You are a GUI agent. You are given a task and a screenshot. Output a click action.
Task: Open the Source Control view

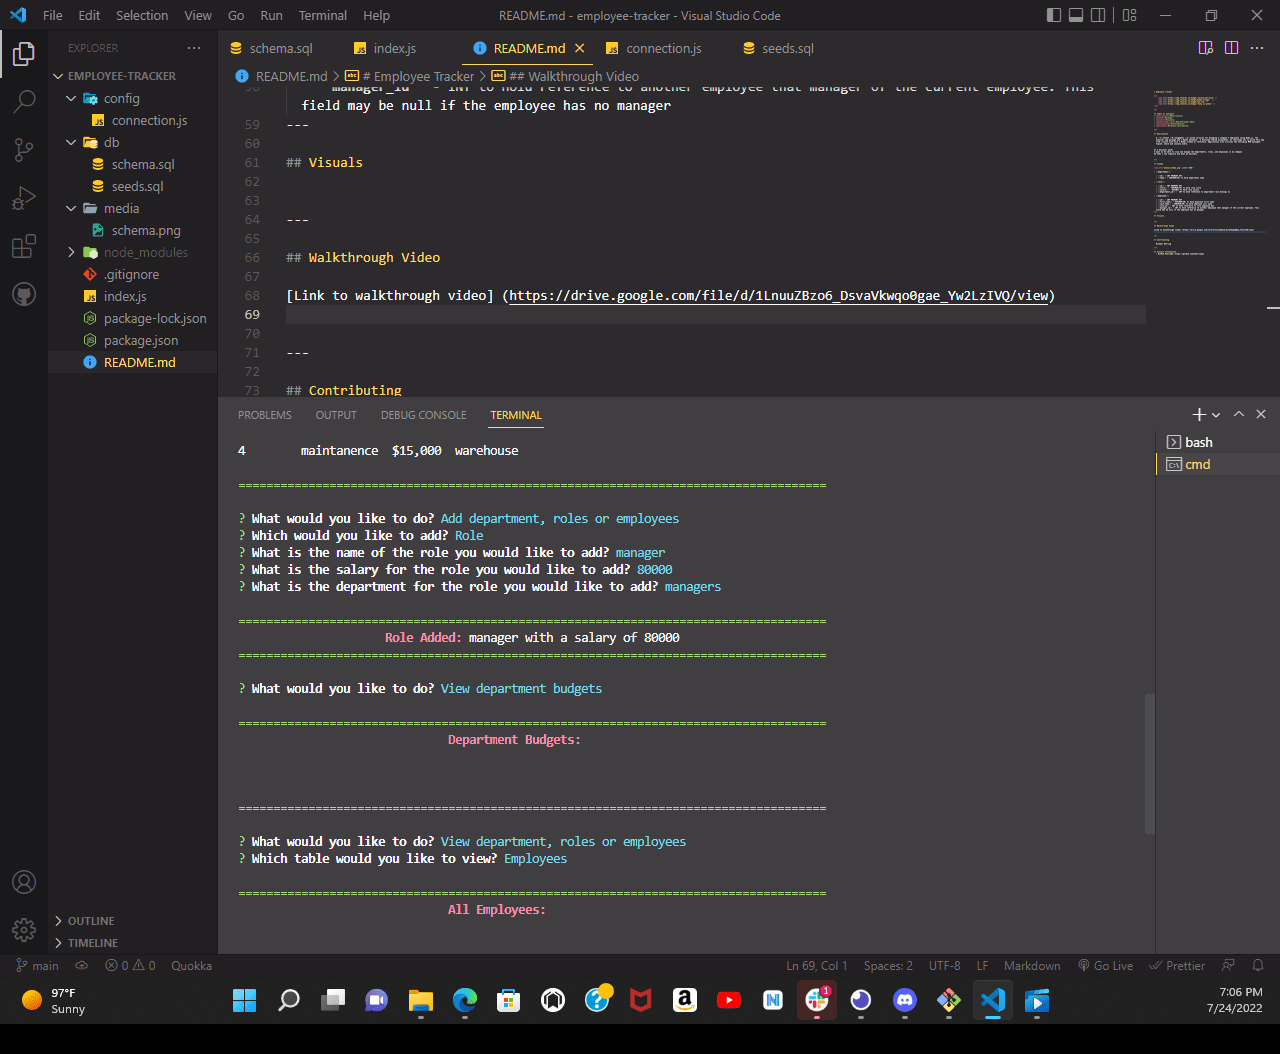pos(24,149)
